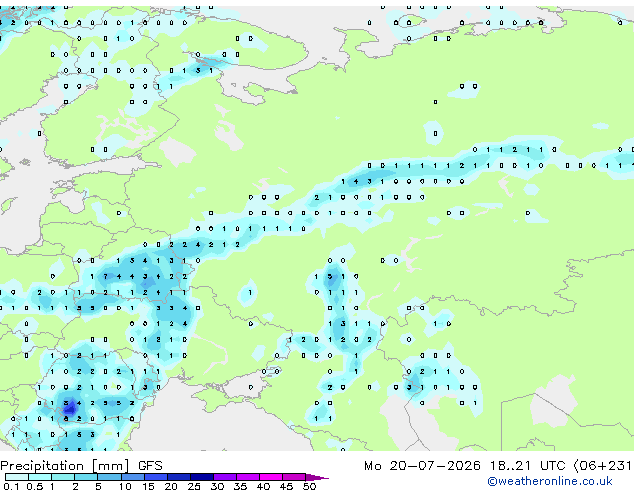Screen dimensions: 634x490
Task: Click the dark blue precipitation maximum on map
Action: click(x=70, y=408)
